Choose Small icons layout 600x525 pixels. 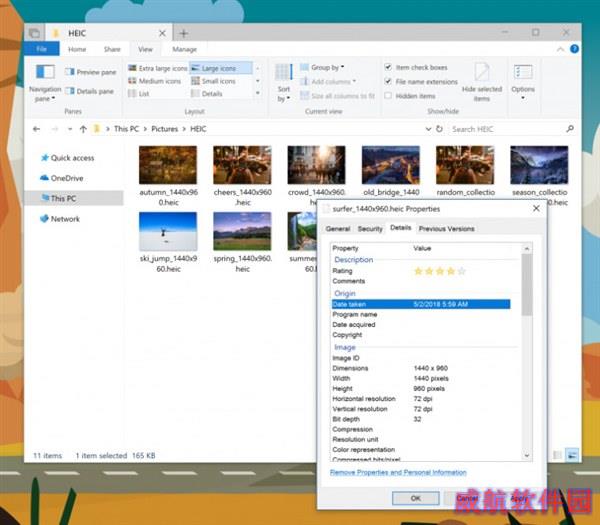click(214, 81)
